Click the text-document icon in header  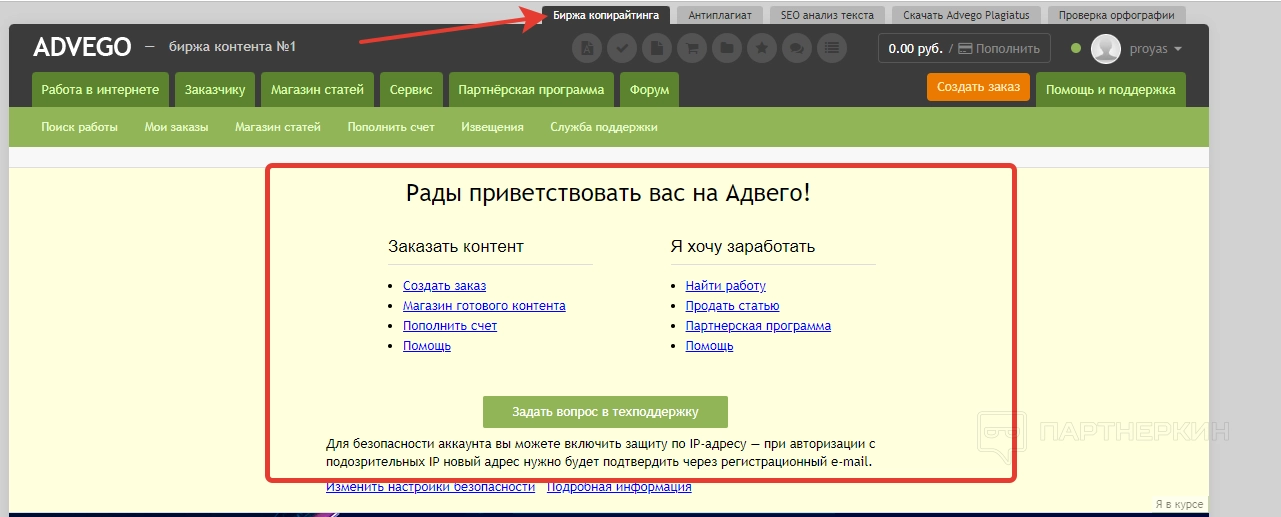[587, 47]
